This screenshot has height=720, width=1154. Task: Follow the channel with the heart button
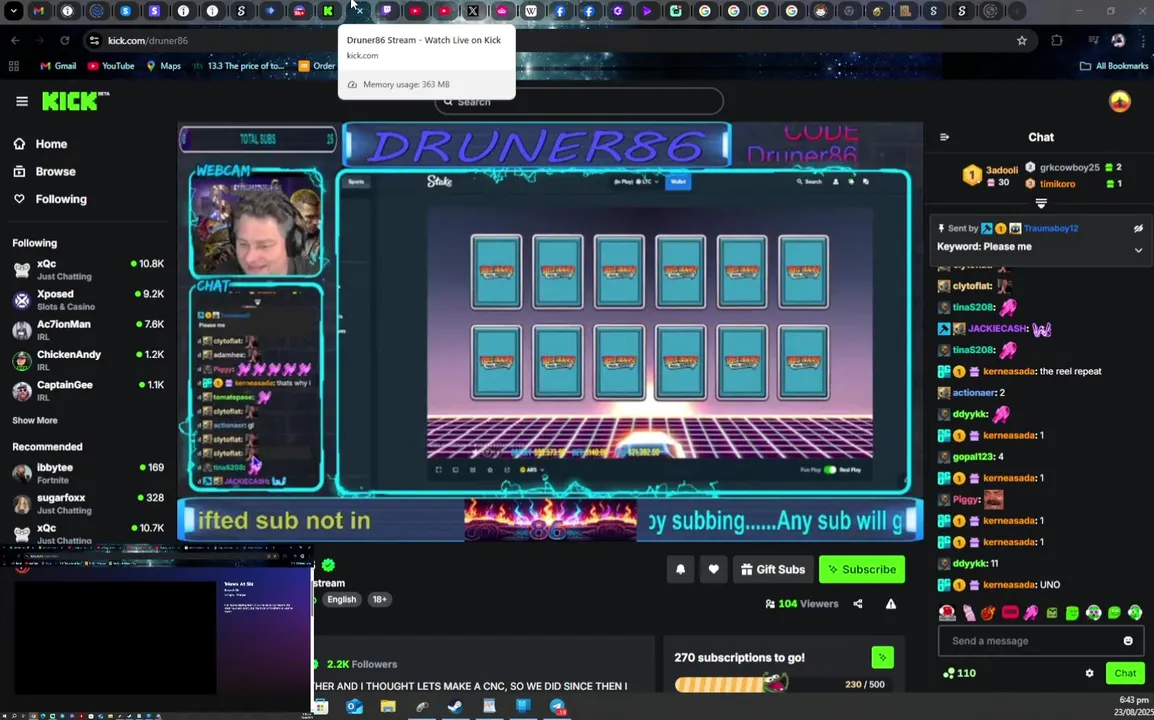pyautogui.click(x=713, y=569)
